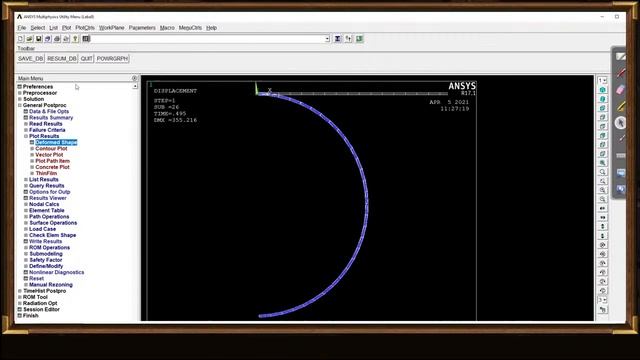This screenshot has width=640, height=360.
Task: Click the Main Menu scroll-up arrow
Action: point(135,87)
